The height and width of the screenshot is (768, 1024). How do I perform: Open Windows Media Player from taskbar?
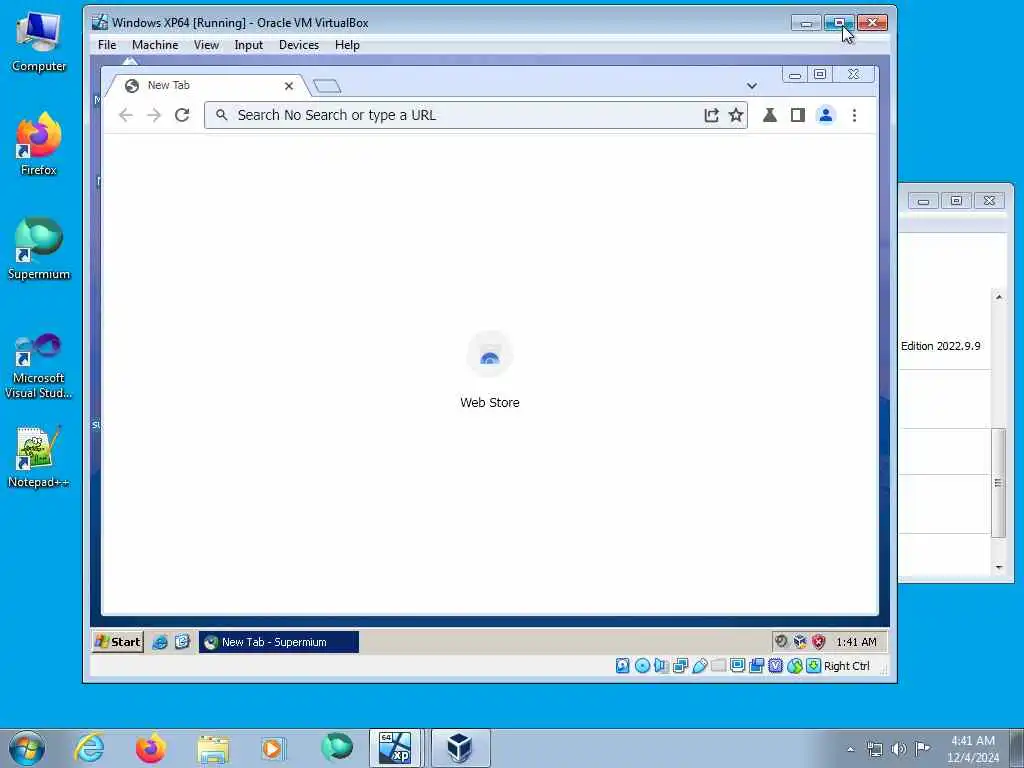pyautogui.click(x=273, y=748)
